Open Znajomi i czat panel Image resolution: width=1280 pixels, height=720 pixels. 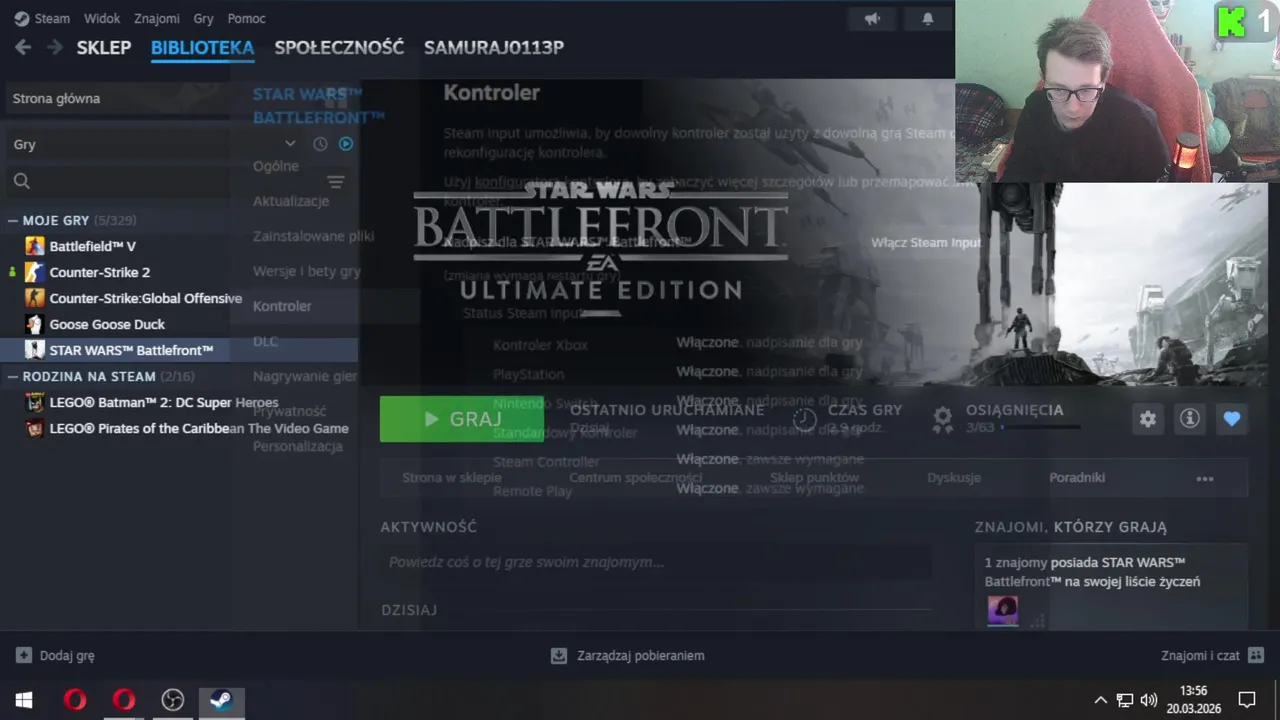pos(1212,656)
